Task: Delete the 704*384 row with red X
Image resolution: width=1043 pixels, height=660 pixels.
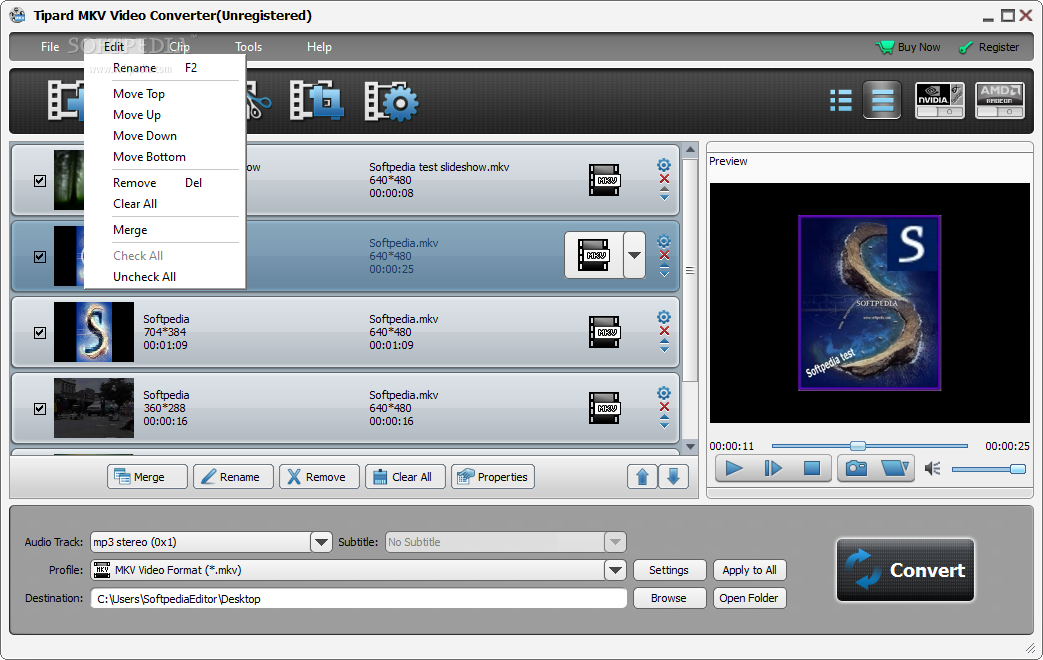Action: [664, 331]
